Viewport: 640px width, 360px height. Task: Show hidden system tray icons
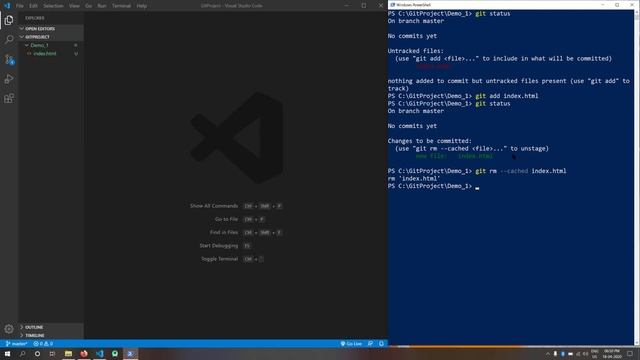[548, 354]
